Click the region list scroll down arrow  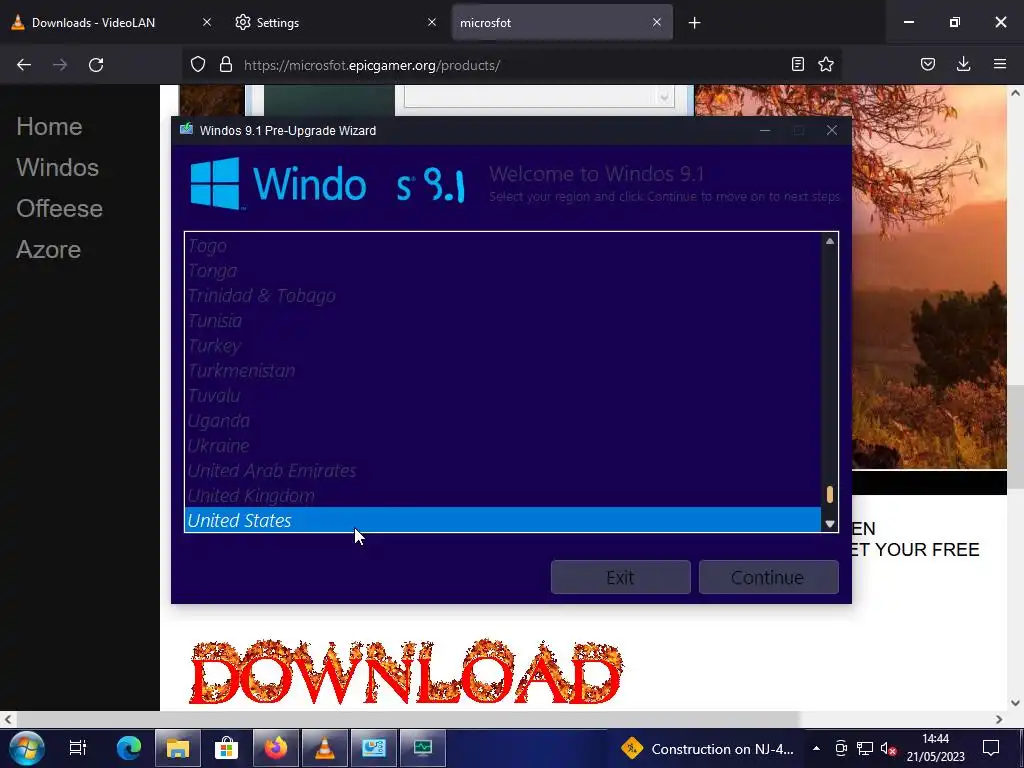[829, 524]
